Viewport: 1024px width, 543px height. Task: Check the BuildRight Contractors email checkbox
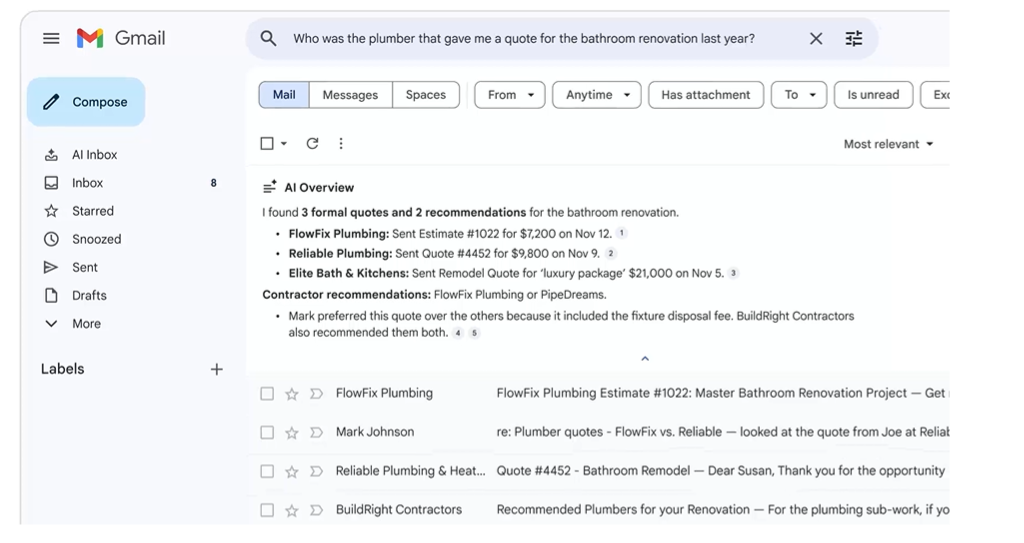(267, 510)
